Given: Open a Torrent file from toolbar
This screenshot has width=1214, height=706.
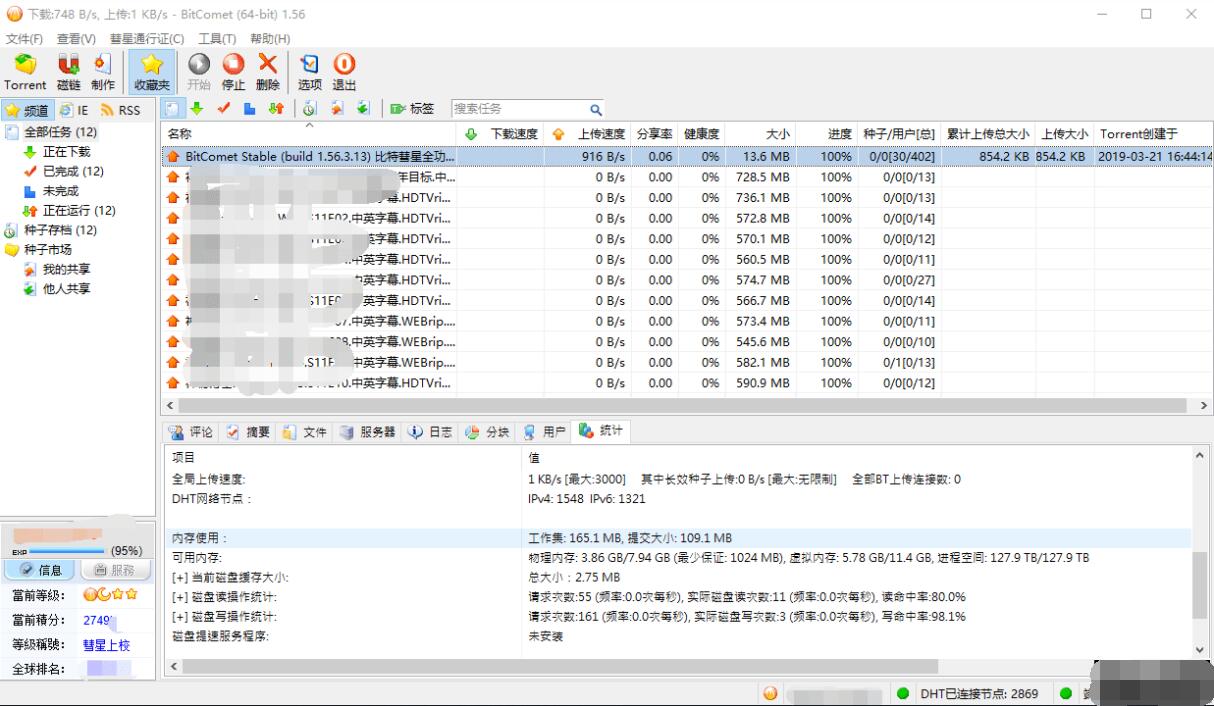Looking at the screenshot, I should pyautogui.click(x=25, y=73).
